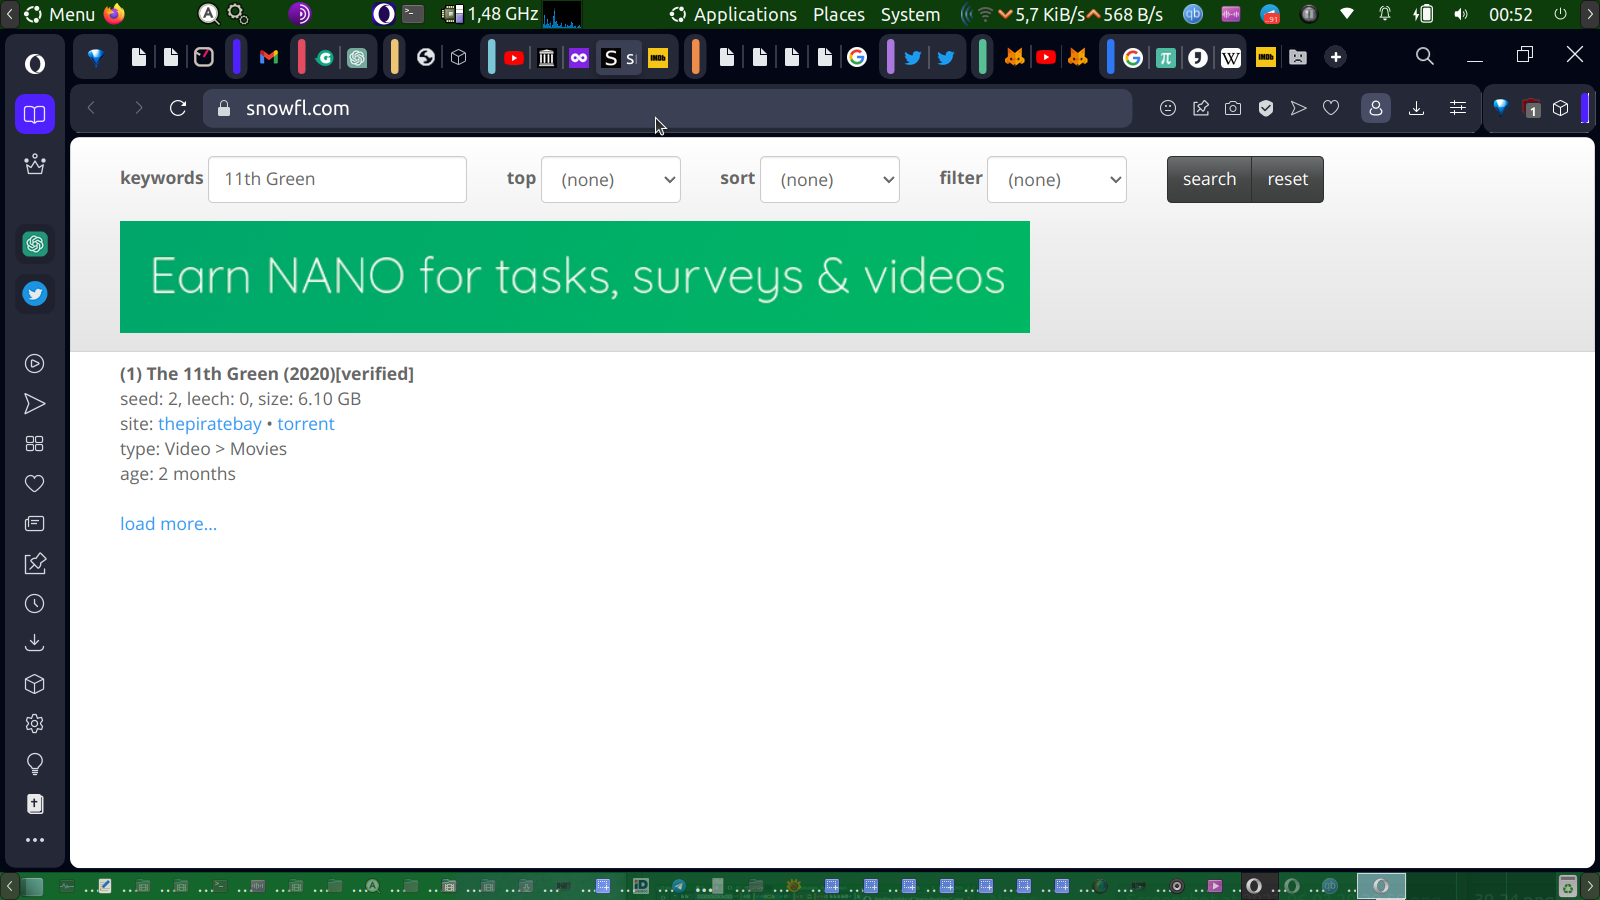Take a snapshot with camera icon
The image size is (1600, 900).
[1233, 108]
